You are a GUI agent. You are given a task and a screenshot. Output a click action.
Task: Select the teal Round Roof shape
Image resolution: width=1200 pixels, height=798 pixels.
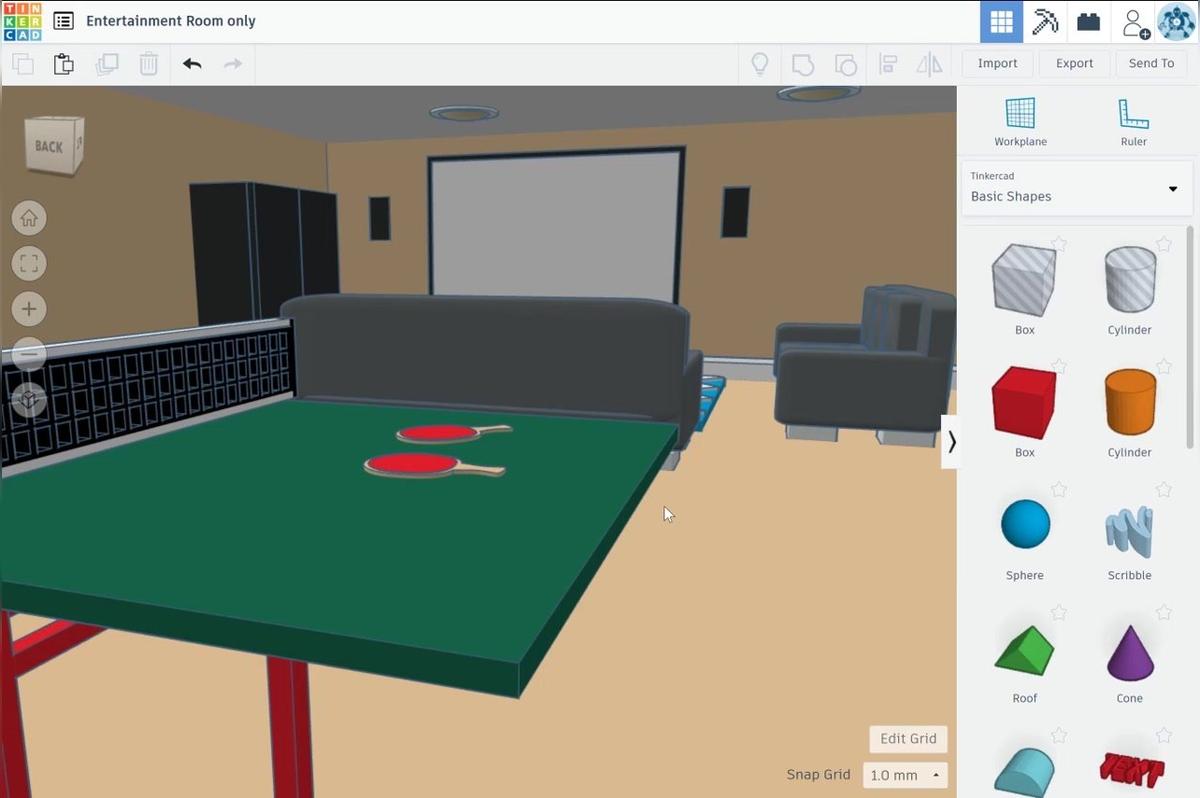tap(1024, 772)
